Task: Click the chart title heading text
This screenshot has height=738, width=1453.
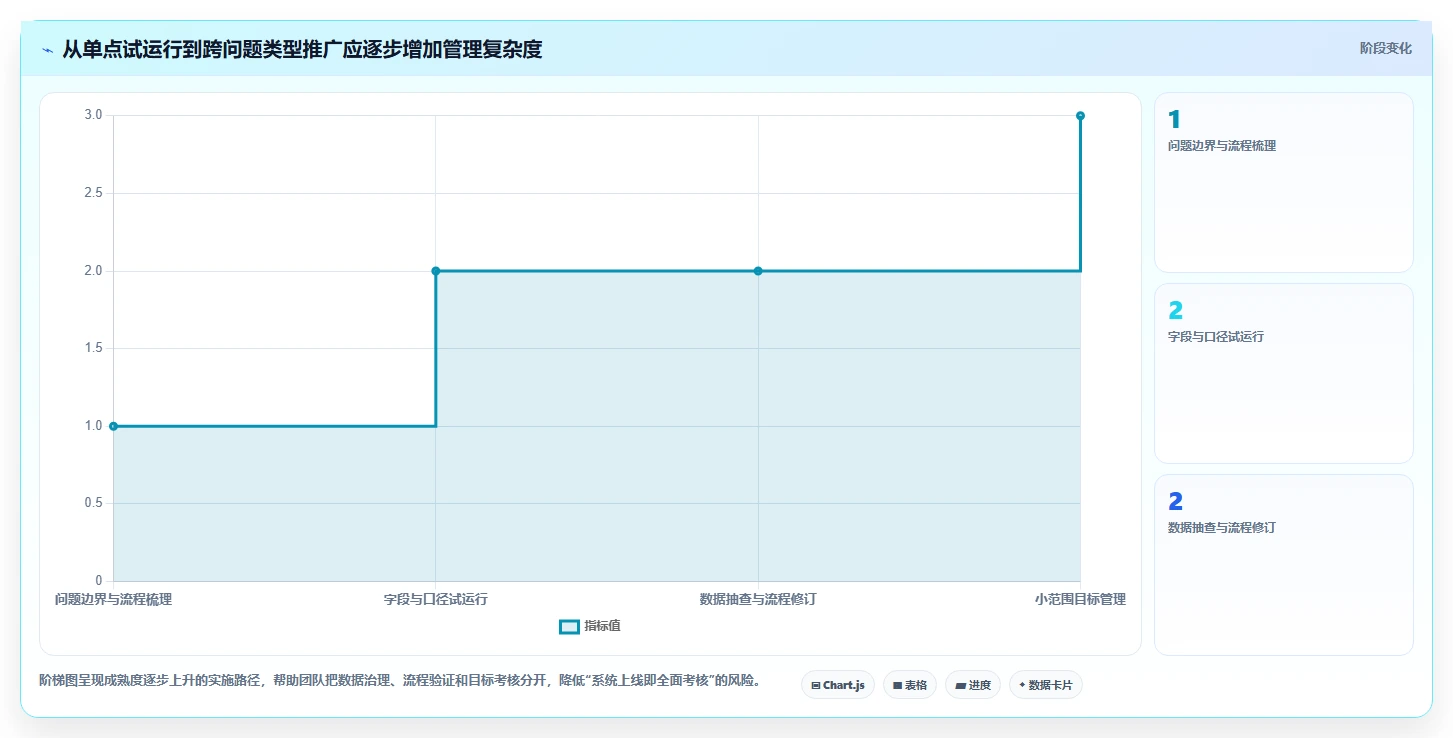Action: click(x=302, y=49)
